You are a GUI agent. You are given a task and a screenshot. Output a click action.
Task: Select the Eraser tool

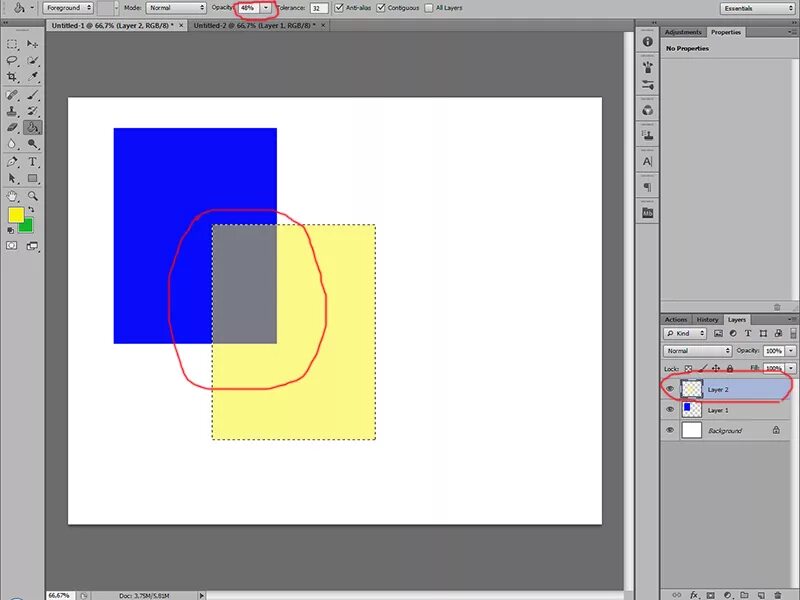[x=12, y=128]
